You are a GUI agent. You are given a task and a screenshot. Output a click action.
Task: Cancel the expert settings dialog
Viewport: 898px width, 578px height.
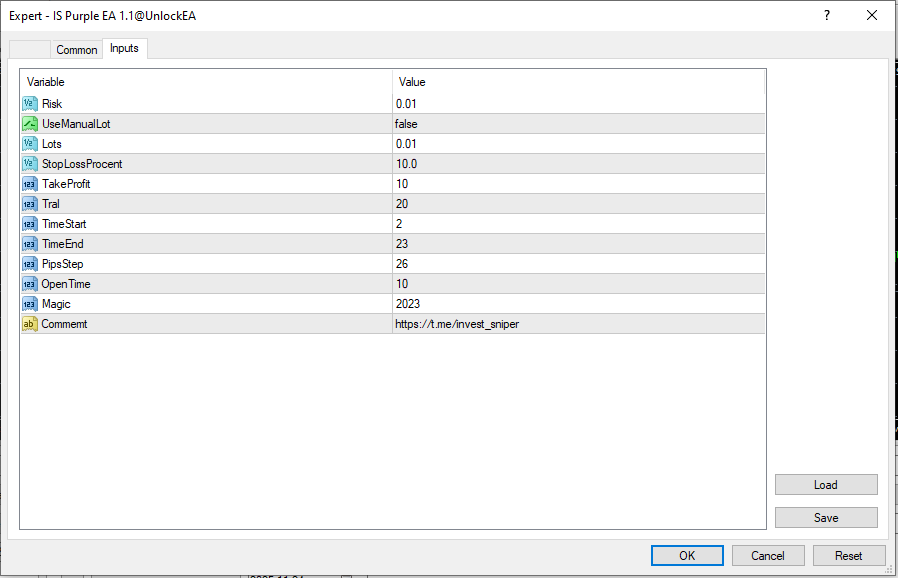click(768, 555)
